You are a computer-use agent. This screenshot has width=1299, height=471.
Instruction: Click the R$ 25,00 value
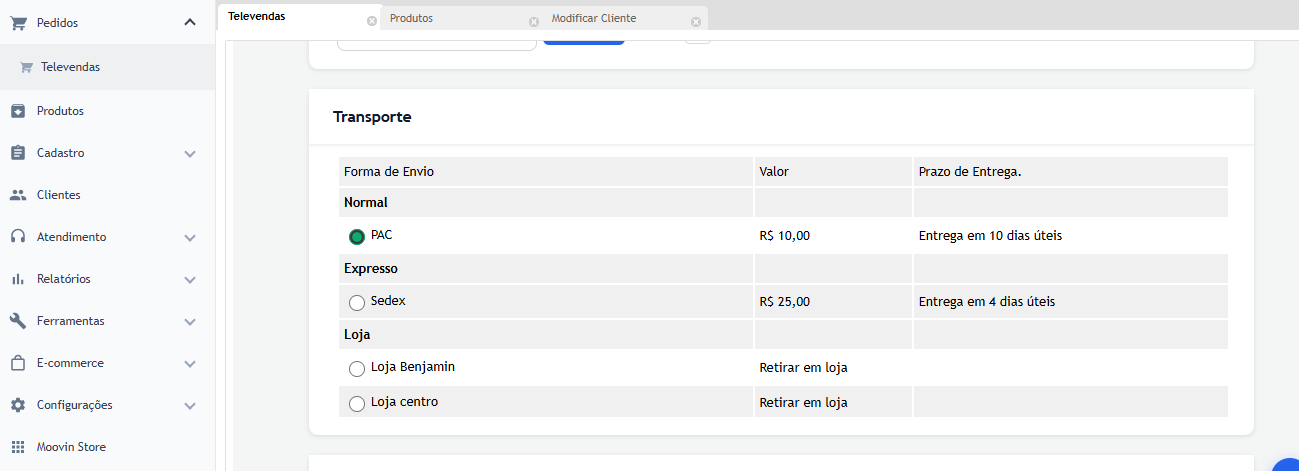click(785, 302)
